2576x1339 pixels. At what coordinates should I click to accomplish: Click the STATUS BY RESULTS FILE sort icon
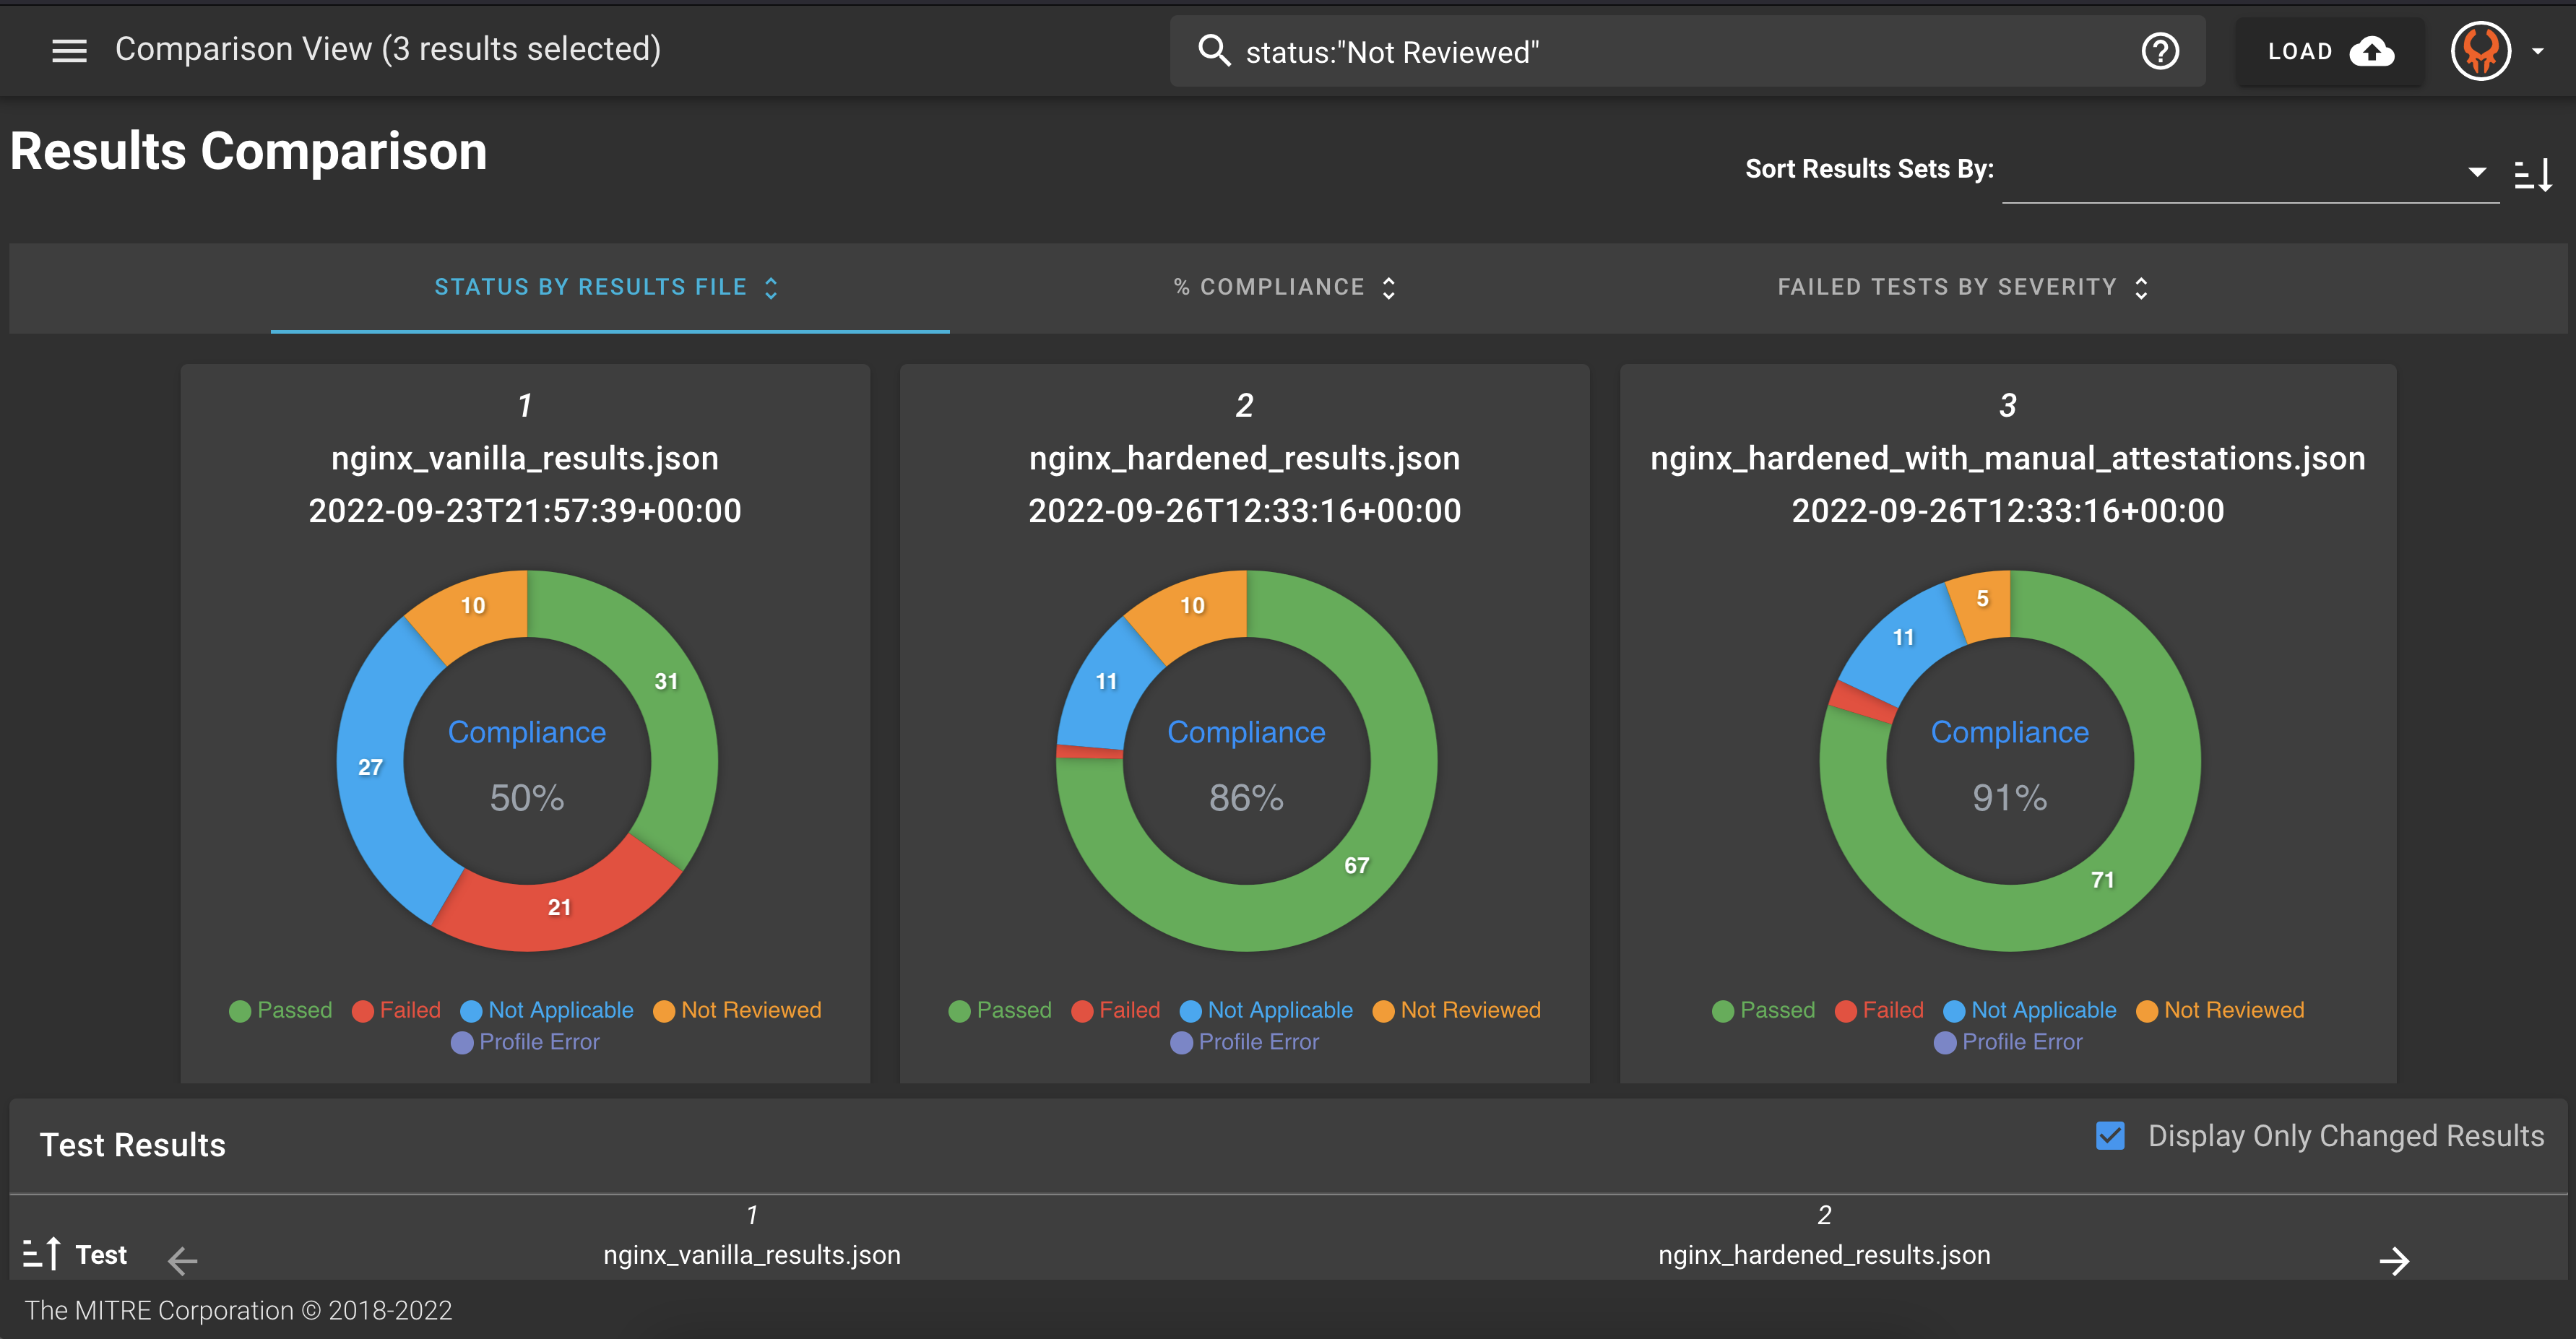[x=775, y=285]
